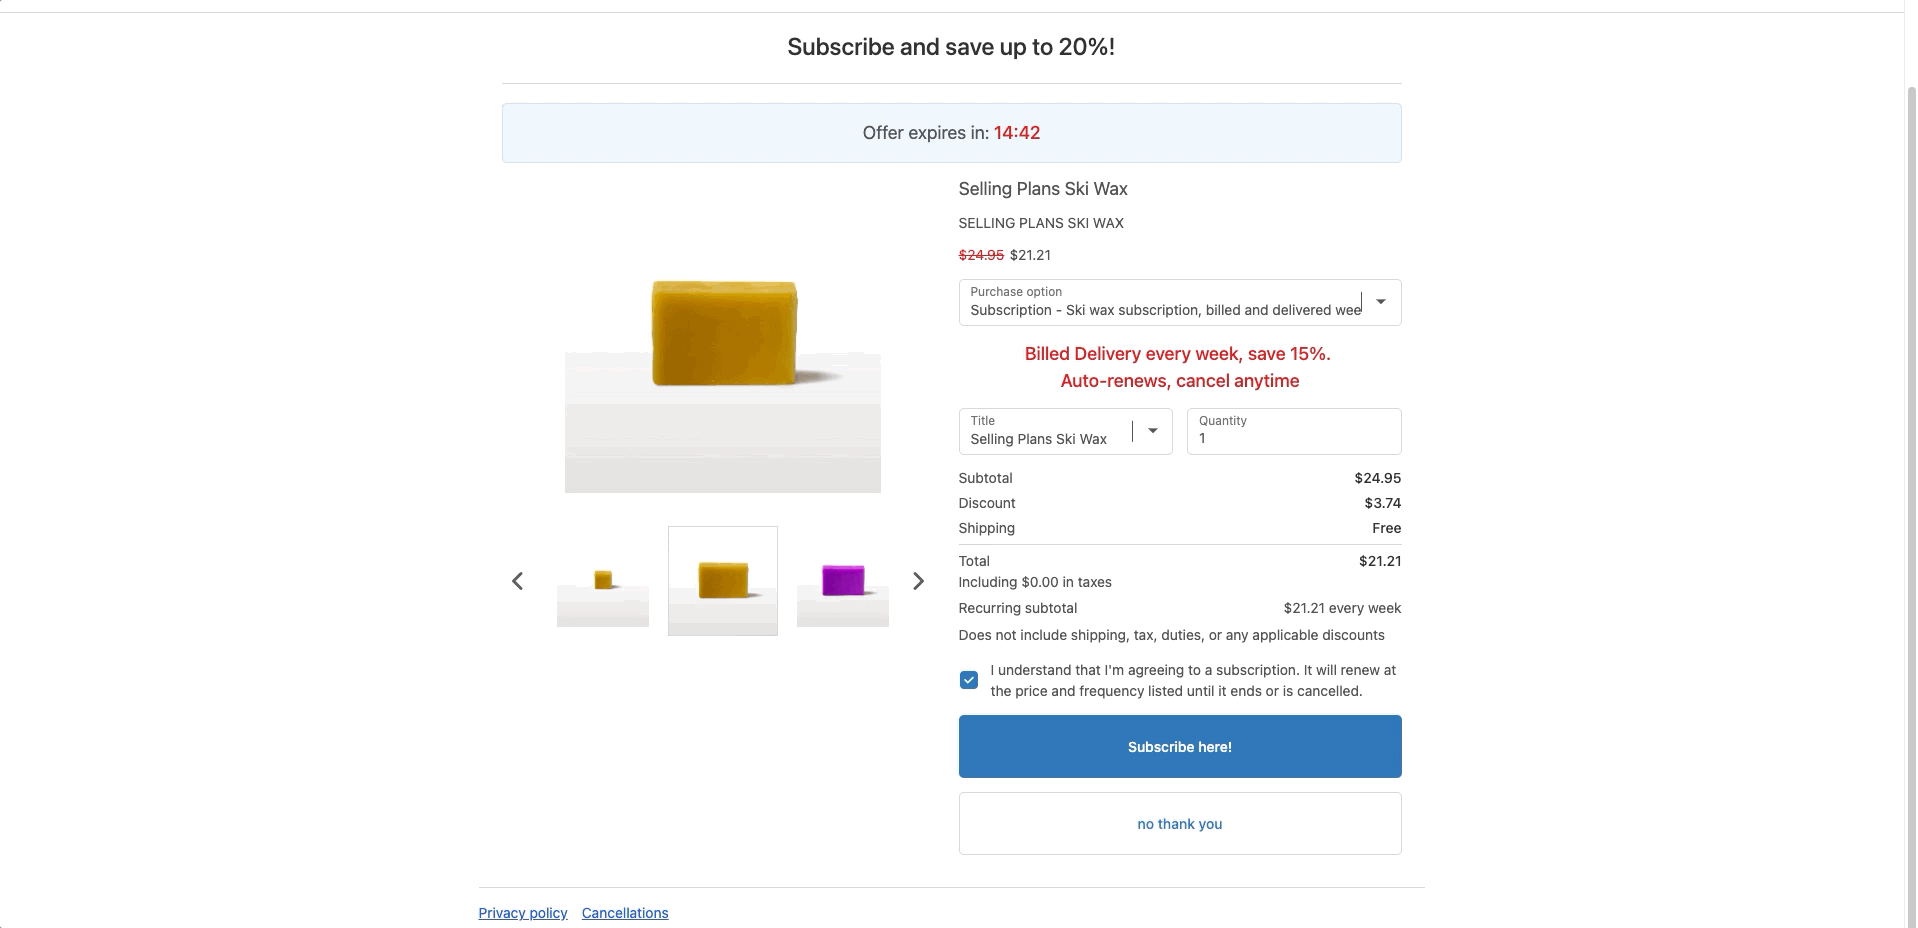The width and height of the screenshot is (1918, 928).
Task: Select the purple wax thumbnail
Action: 843,581
